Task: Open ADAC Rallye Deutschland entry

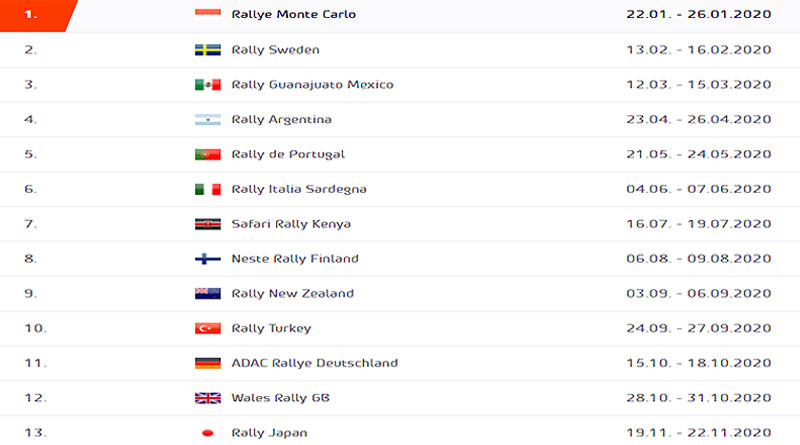Action: (314, 363)
